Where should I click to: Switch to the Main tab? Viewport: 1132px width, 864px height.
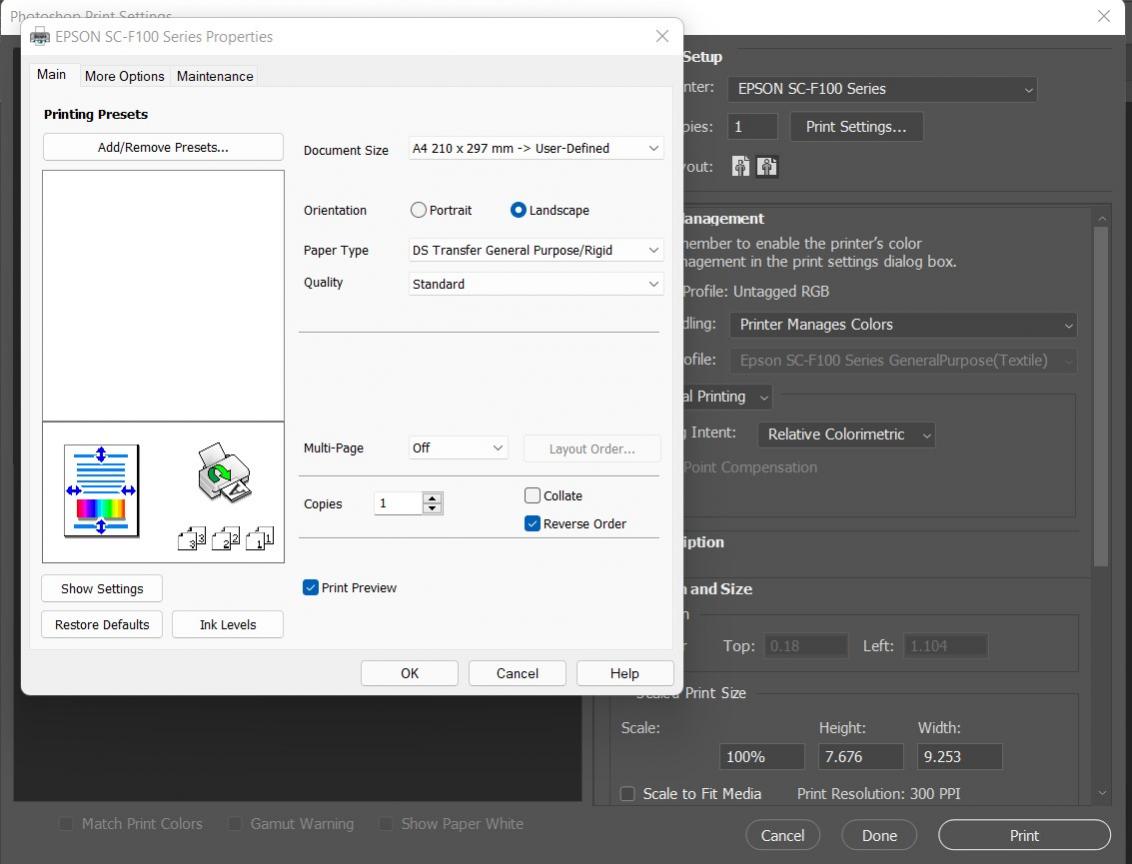[x=51, y=74]
